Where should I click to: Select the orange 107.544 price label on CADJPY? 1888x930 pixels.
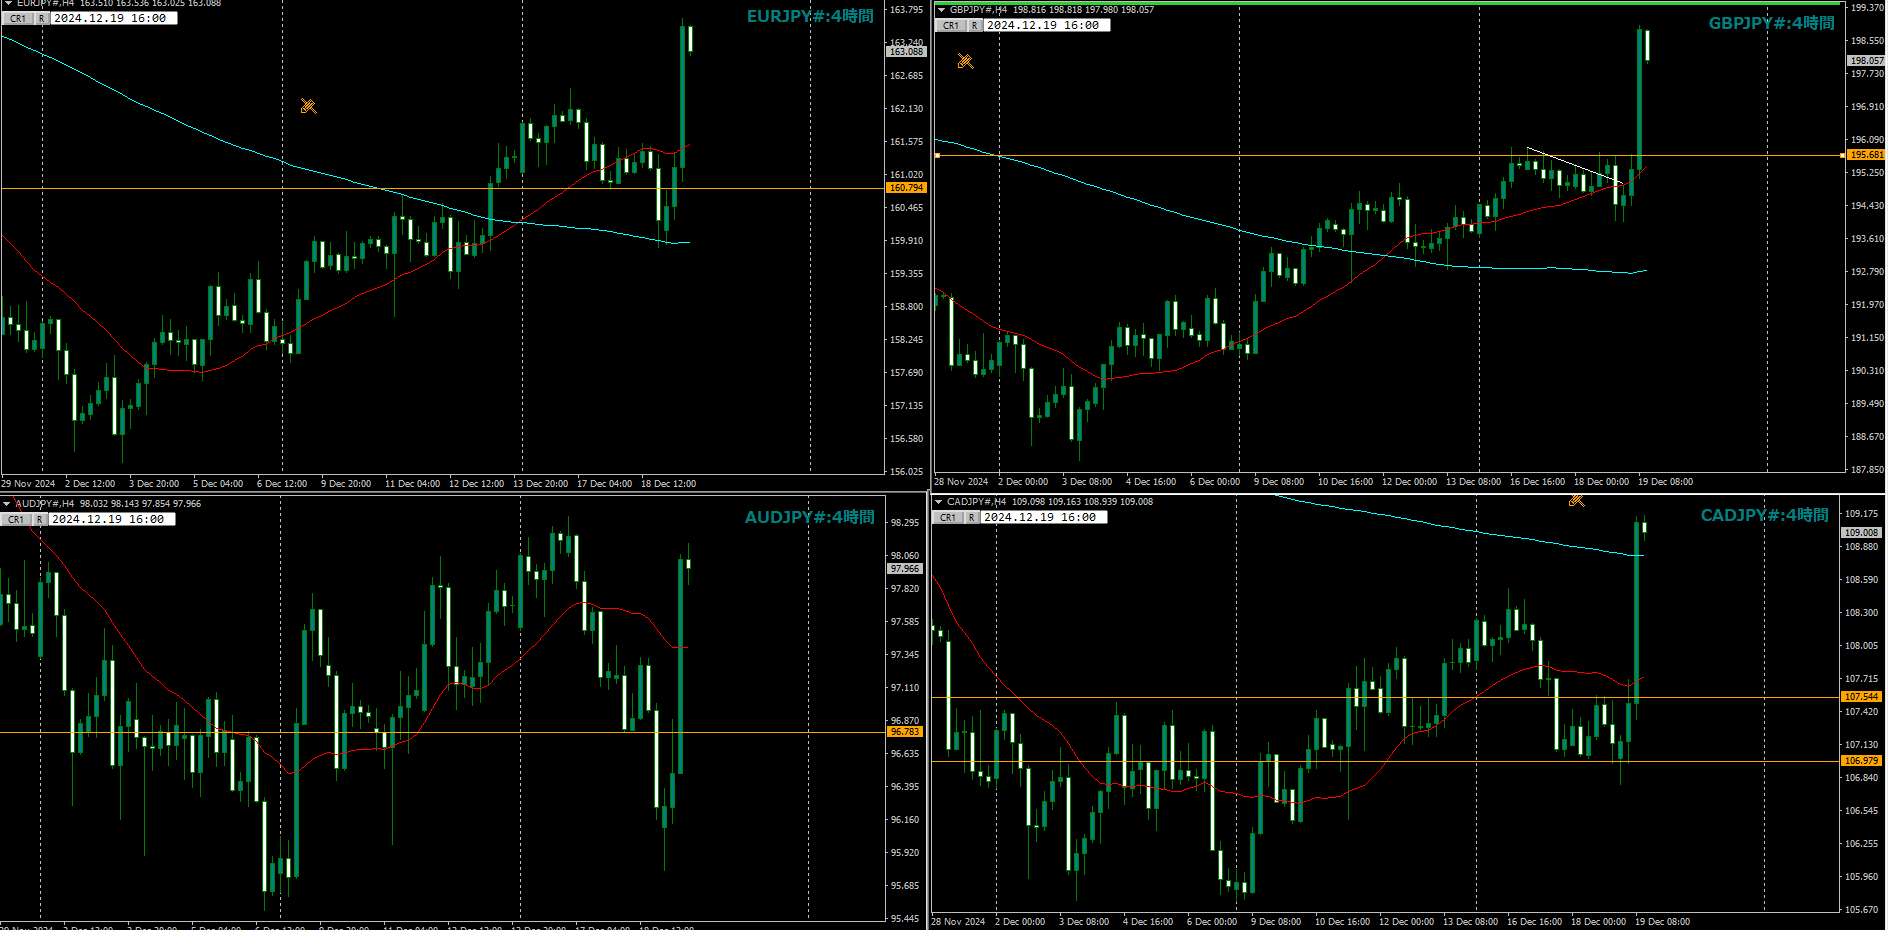pyautogui.click(x=1861, y=697)
